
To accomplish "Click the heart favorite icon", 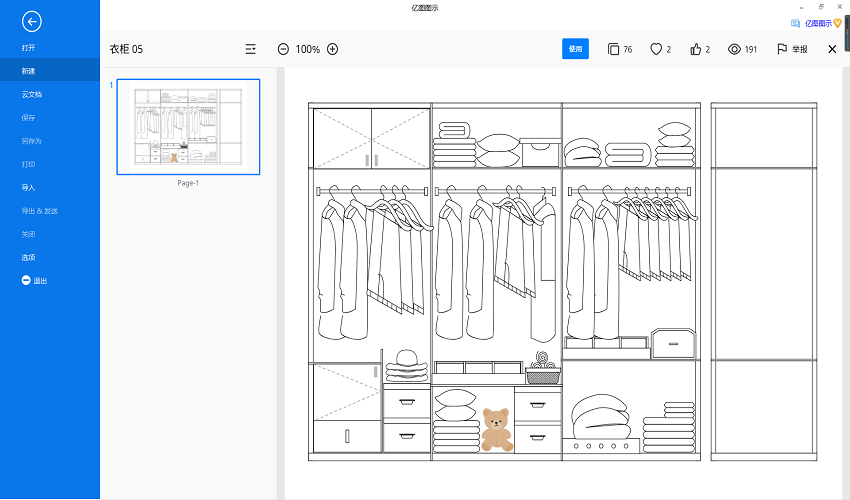I will [x=656, y=49].
